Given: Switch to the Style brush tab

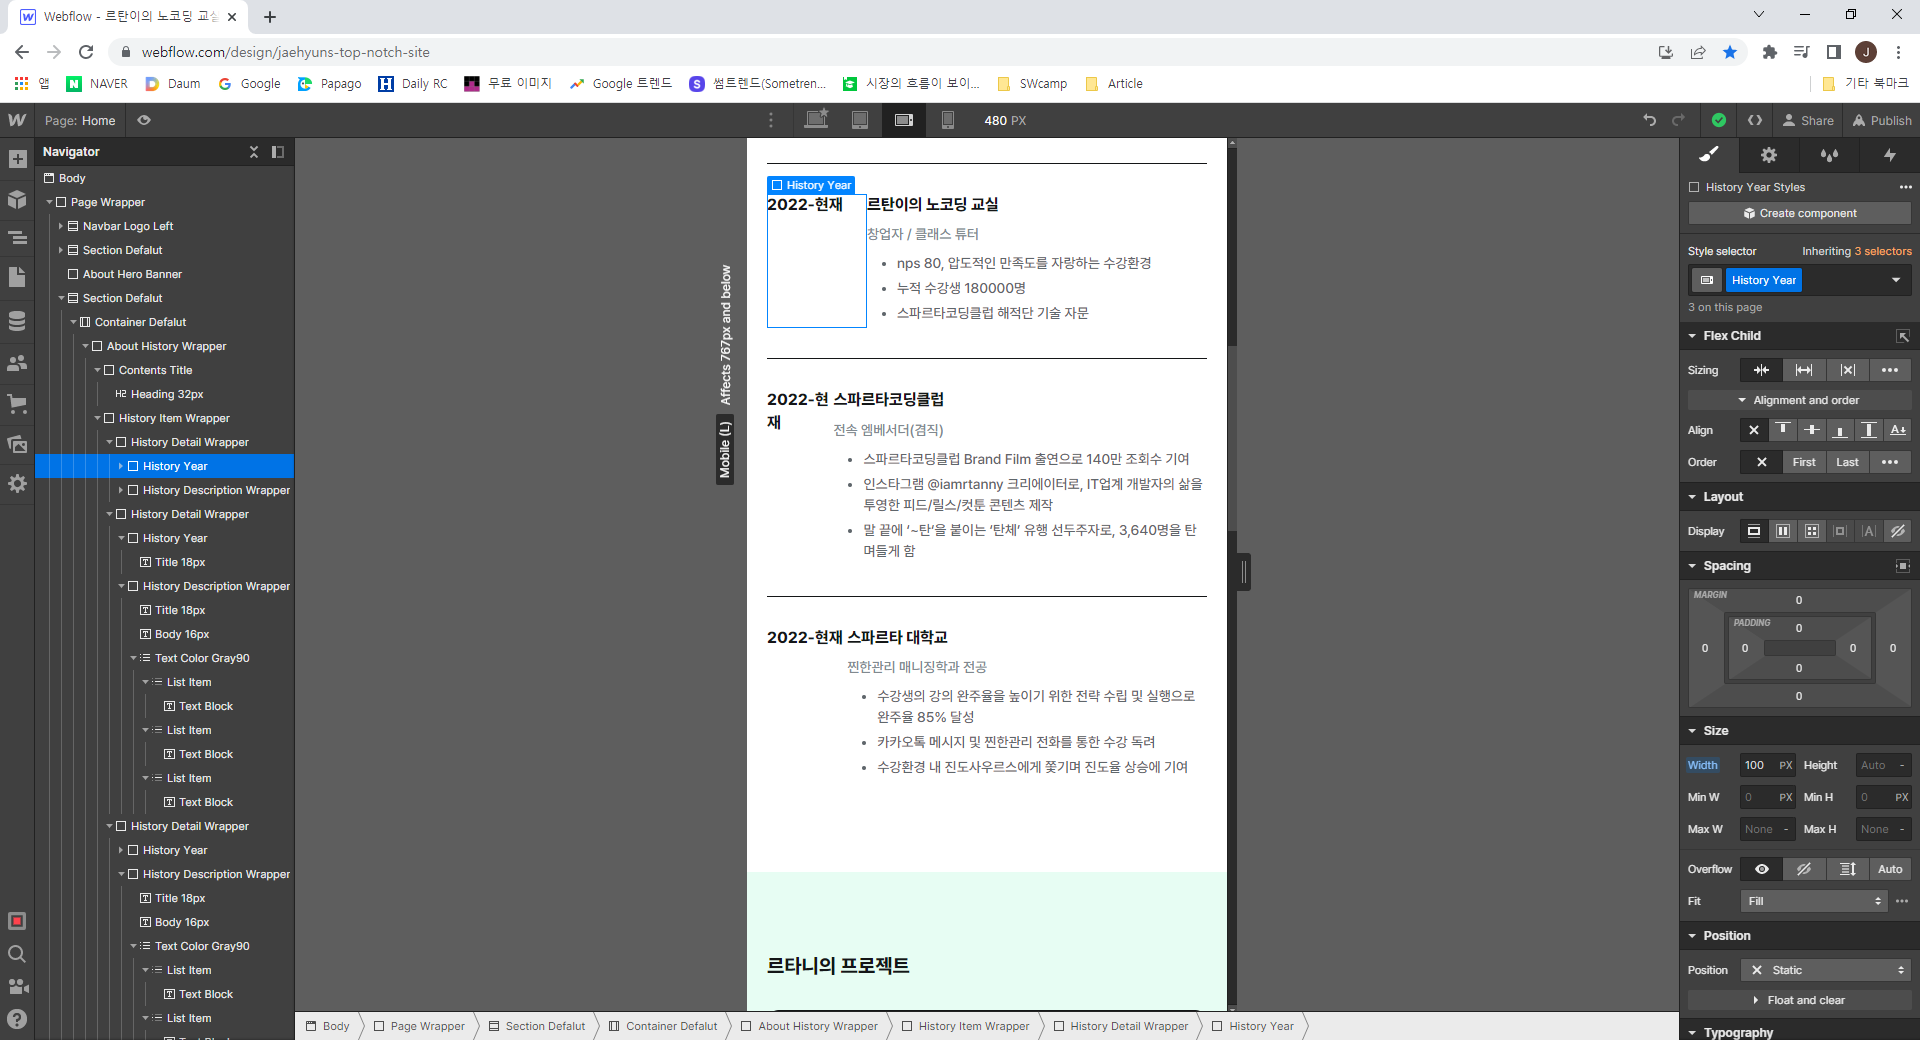Looking at the screenshot, I should 1709,155.
